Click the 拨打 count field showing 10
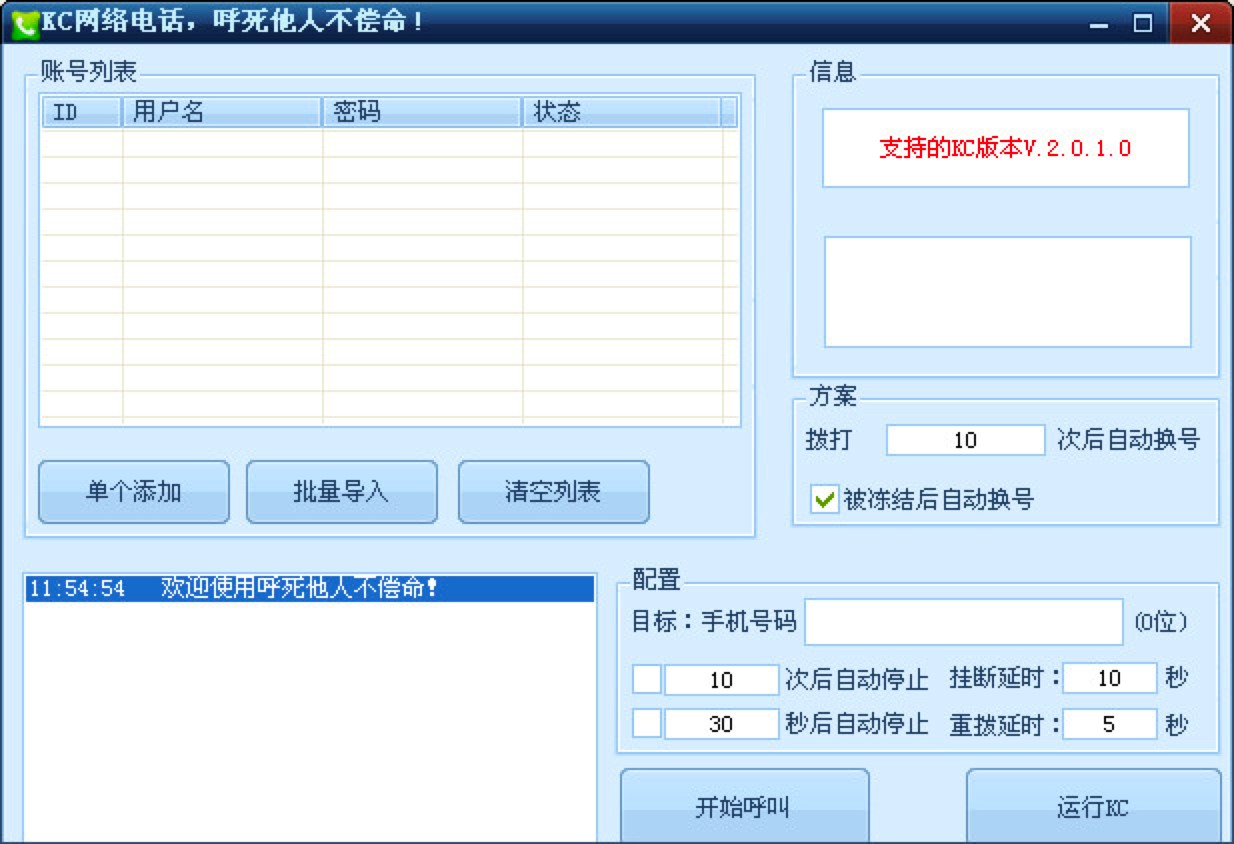Screen dimensions: 1234x844 [x=966, y=440]
